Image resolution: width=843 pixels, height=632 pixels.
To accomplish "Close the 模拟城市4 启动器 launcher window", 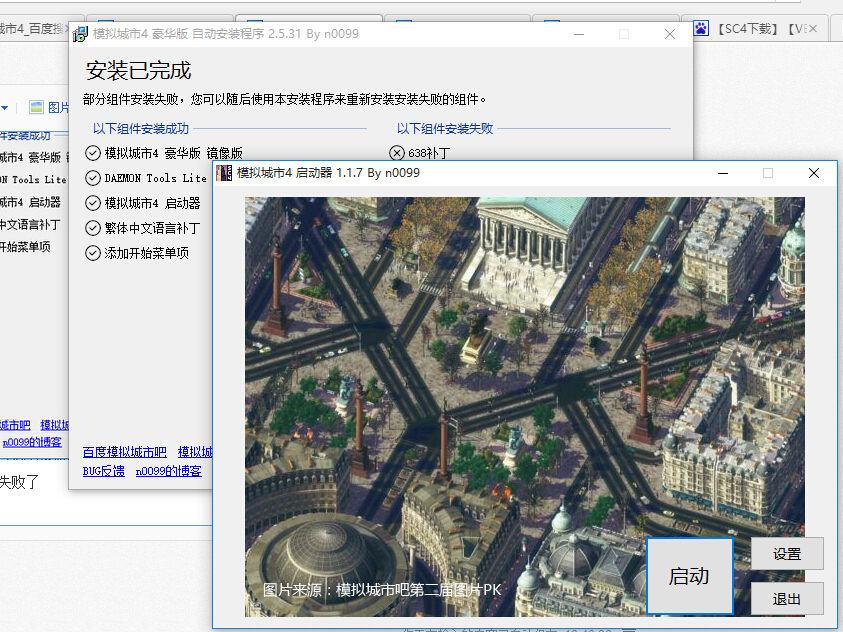I will (814, 173).
